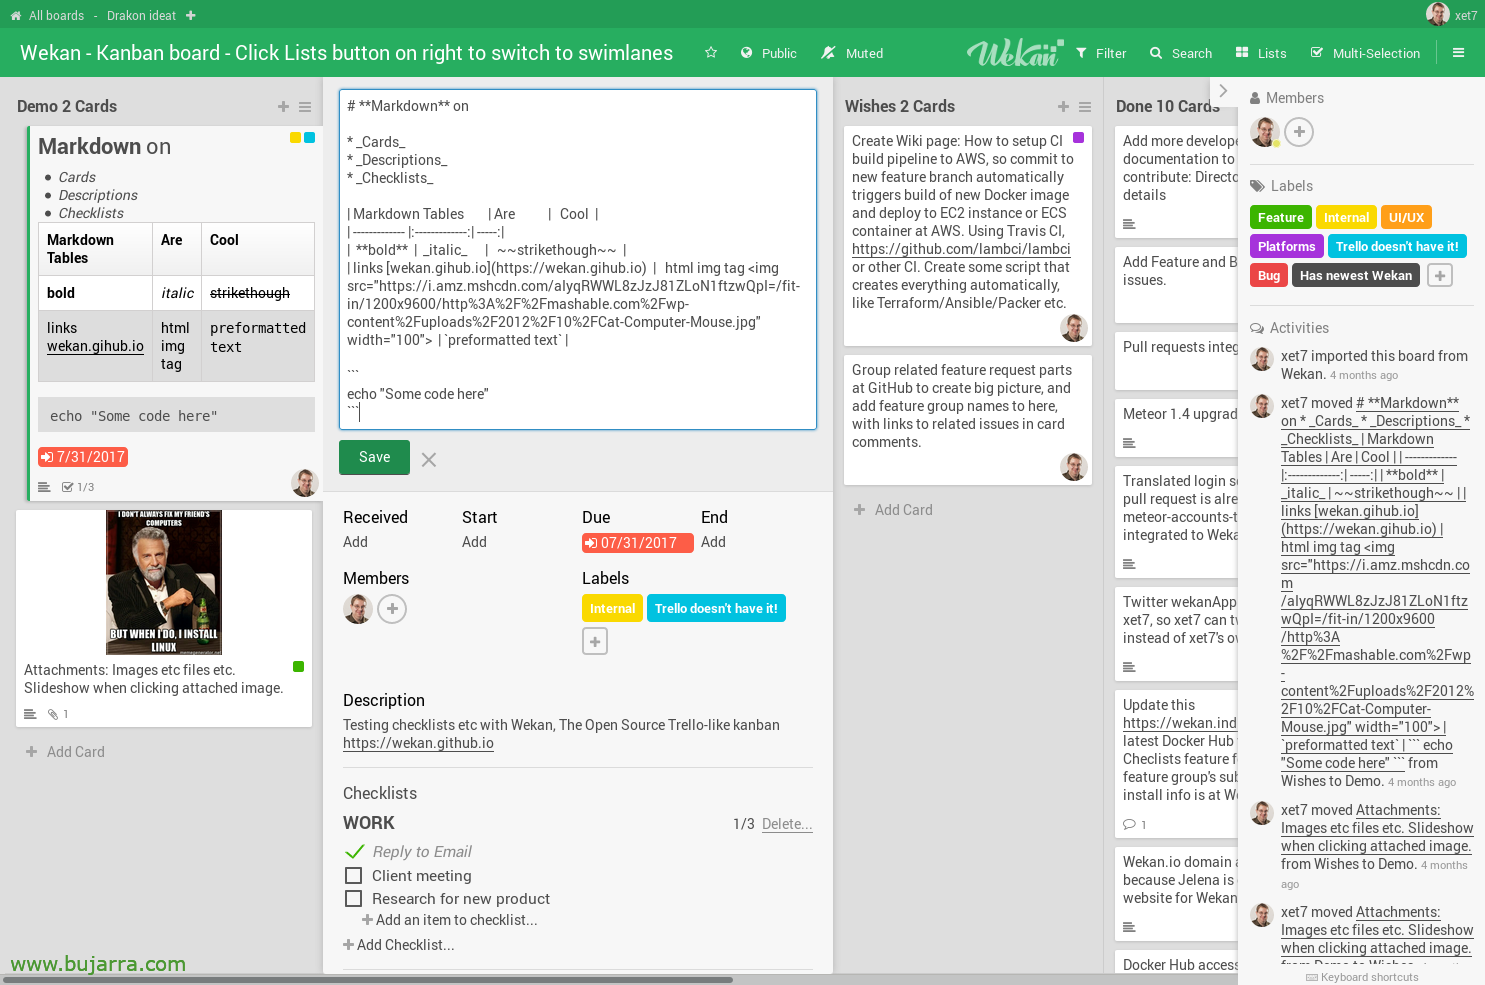Select Has newest Wekan label
This screenshot has width=1485, height=985.
pos(1356,275)
